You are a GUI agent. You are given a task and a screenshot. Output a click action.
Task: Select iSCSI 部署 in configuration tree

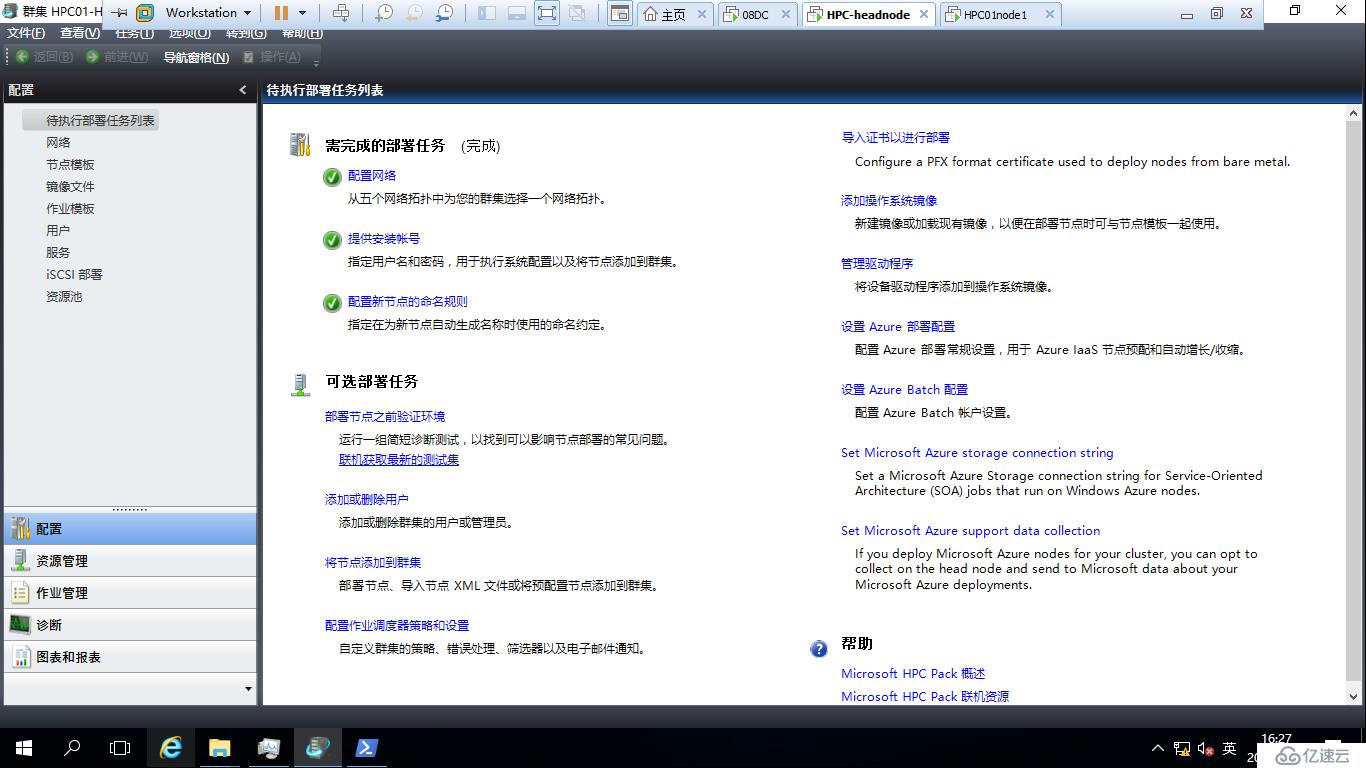coord(74,274)
